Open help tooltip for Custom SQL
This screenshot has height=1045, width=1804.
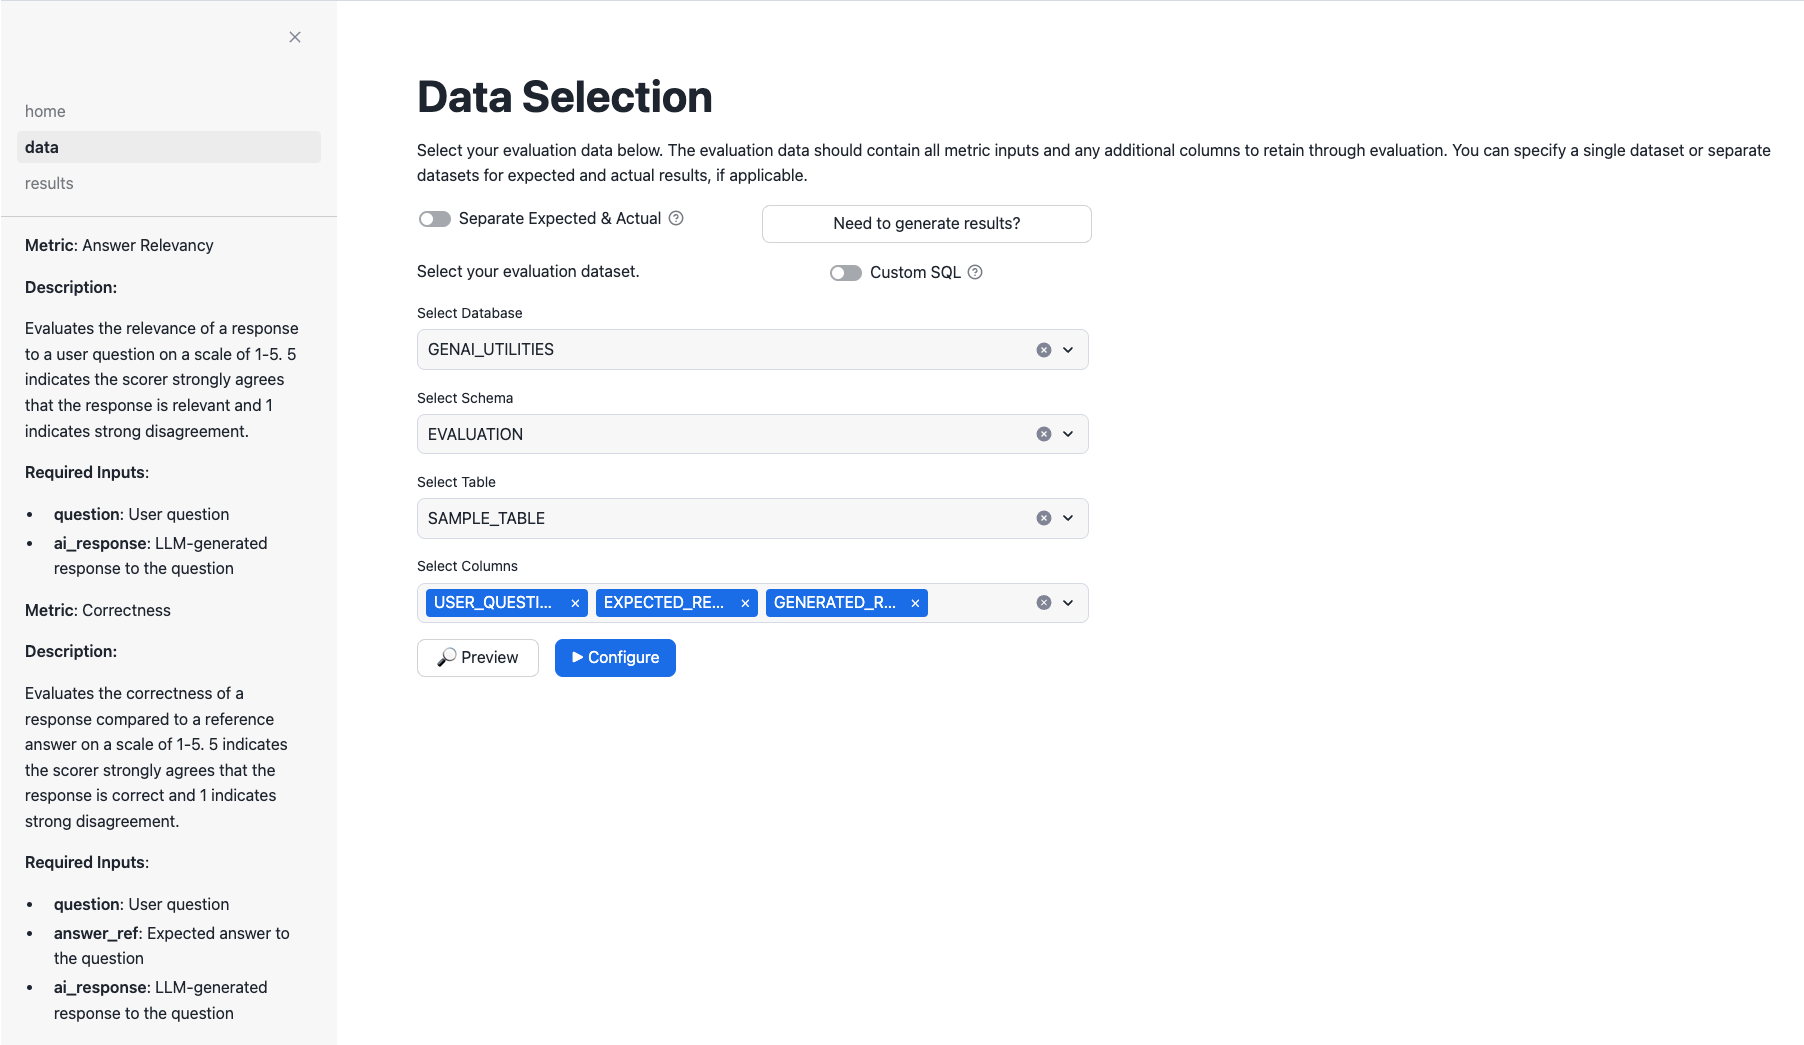975,272
